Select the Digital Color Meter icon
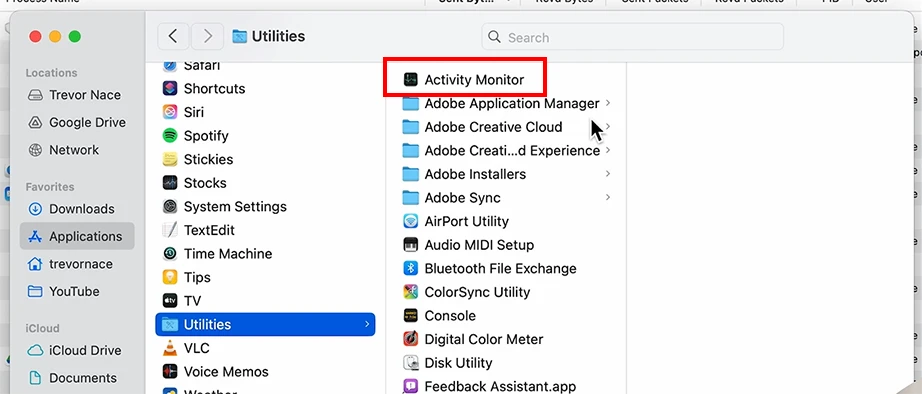The image size is (922, 394). [x=410, y=339]
